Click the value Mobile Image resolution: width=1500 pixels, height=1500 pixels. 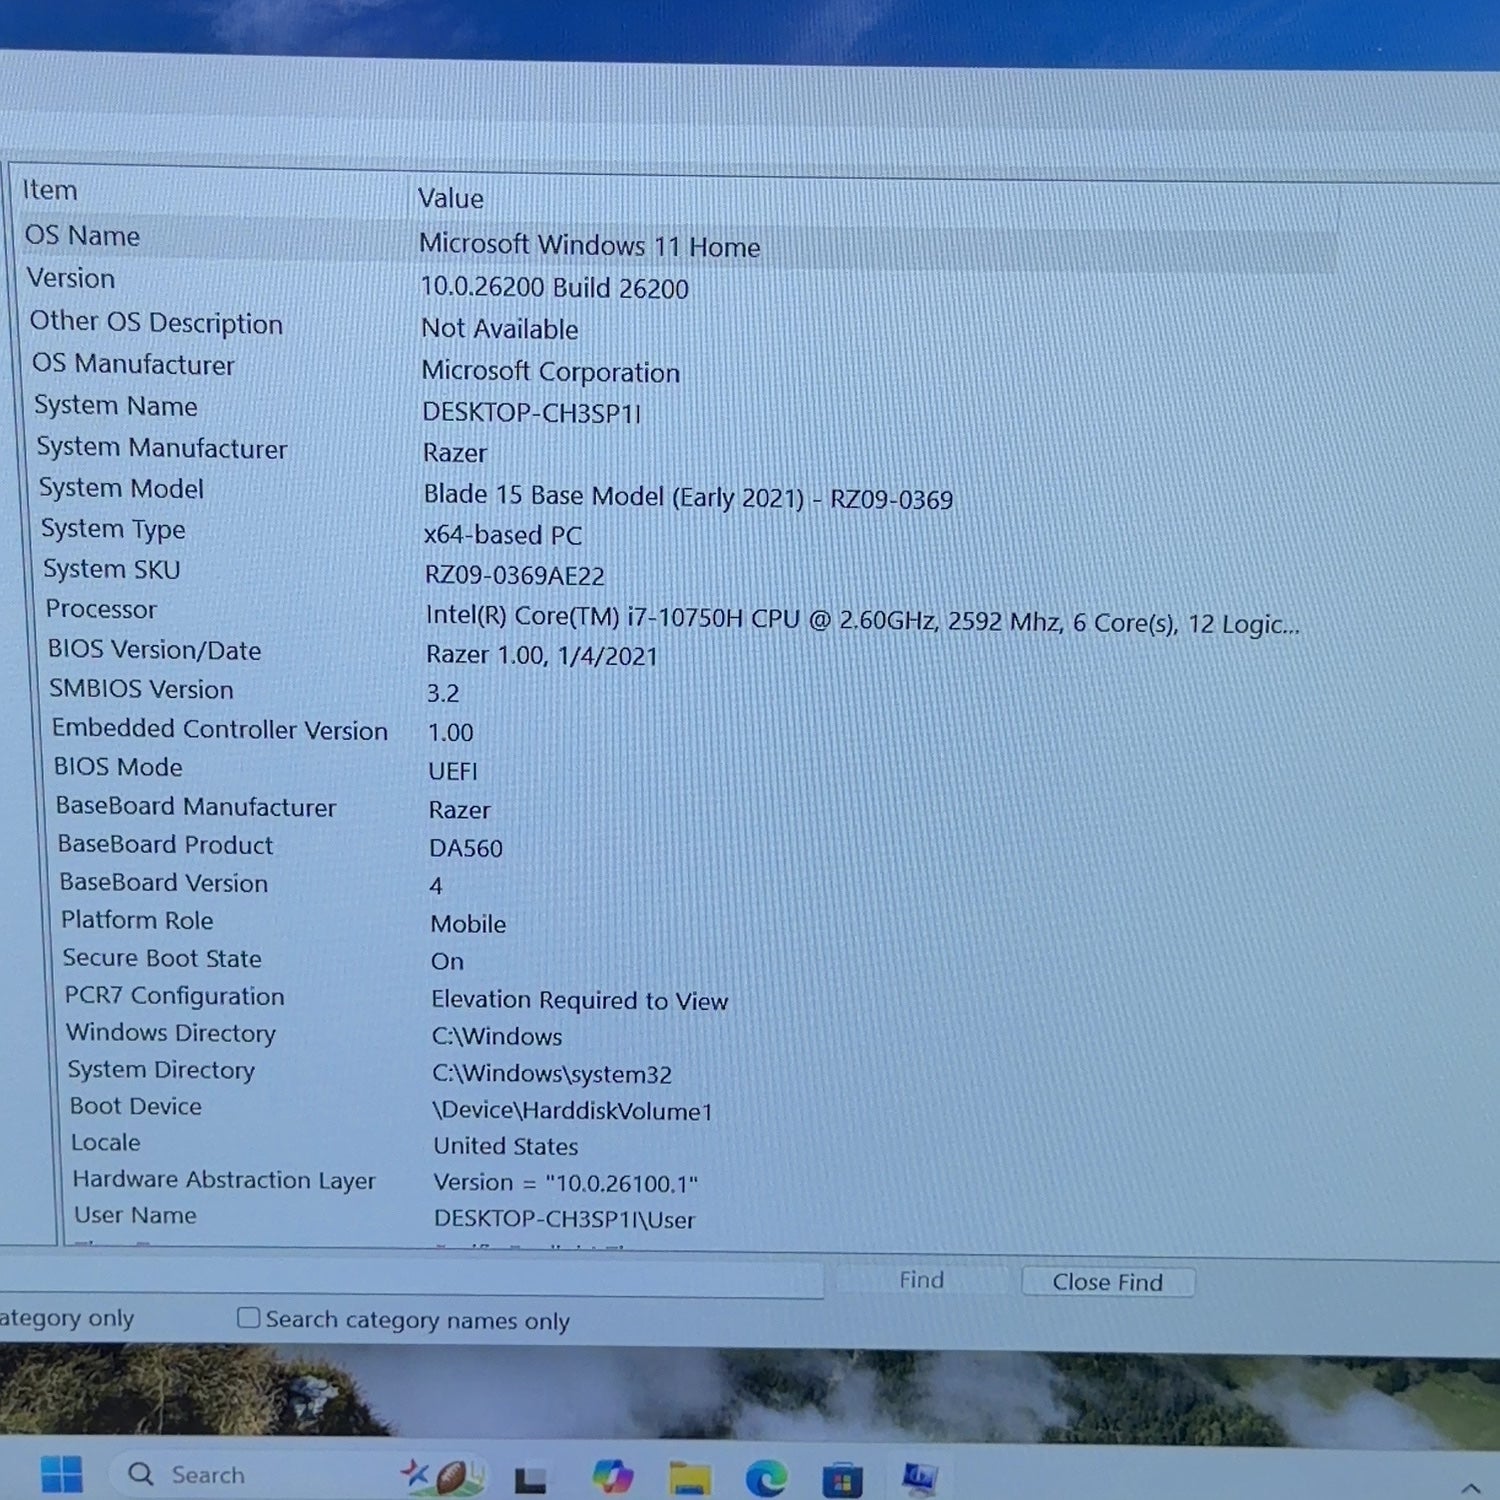468,924
